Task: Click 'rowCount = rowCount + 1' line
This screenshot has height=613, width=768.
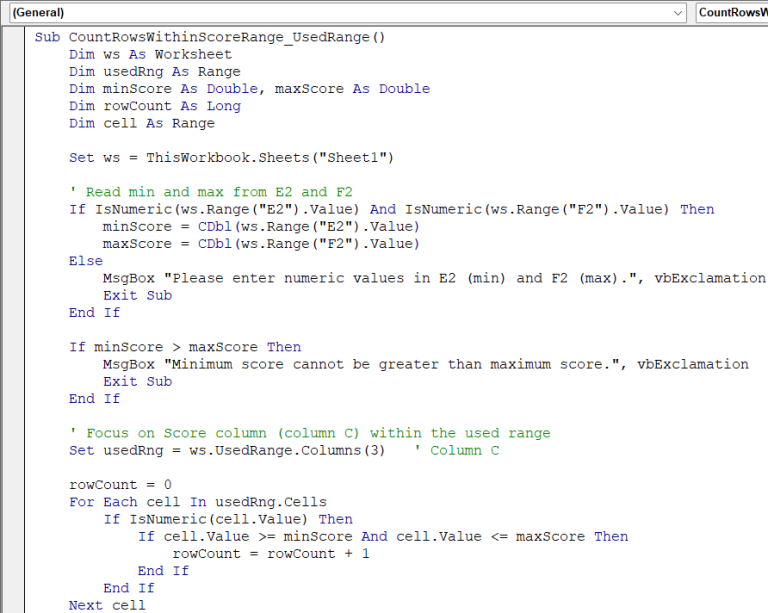Action: click(x=270, y=554)
